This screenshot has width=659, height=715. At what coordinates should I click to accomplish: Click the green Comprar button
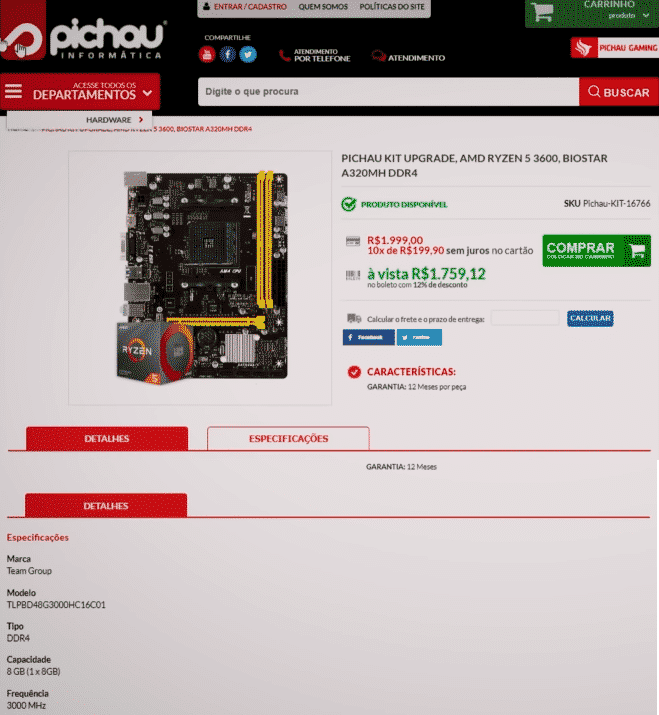(x=597, y=251)
